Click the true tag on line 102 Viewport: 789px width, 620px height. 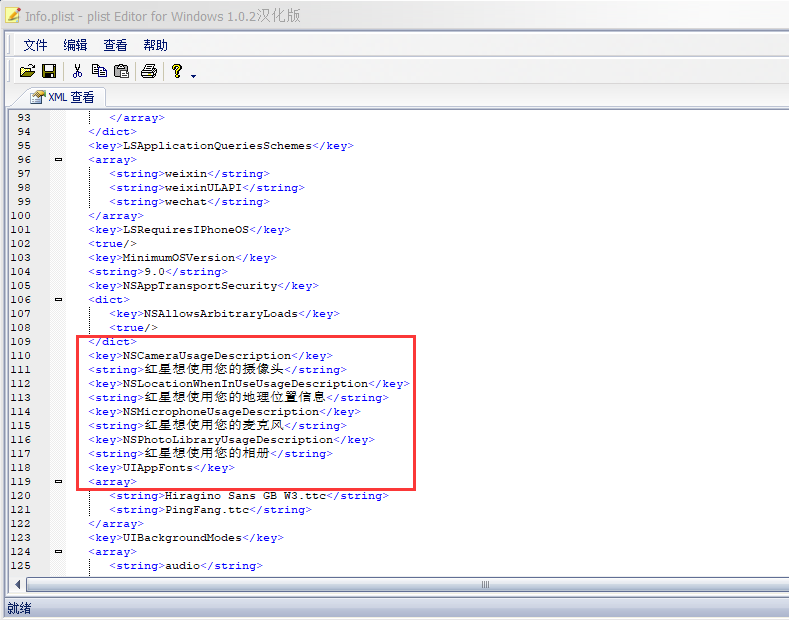coord(112,244)
